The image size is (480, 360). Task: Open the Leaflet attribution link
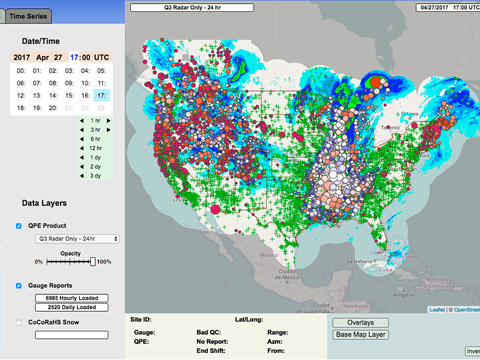437,310
